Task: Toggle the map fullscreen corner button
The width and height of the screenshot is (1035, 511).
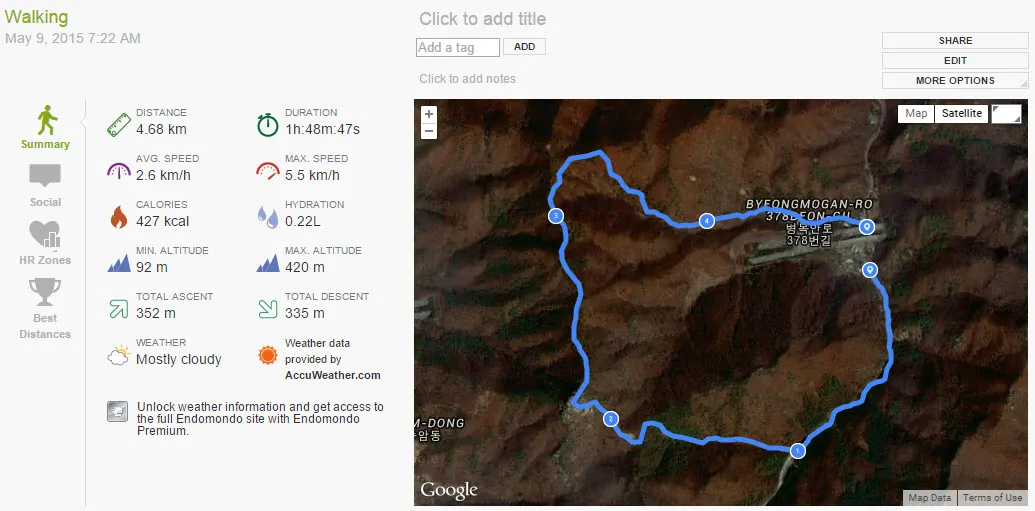Action: (x=1006, y=113)
